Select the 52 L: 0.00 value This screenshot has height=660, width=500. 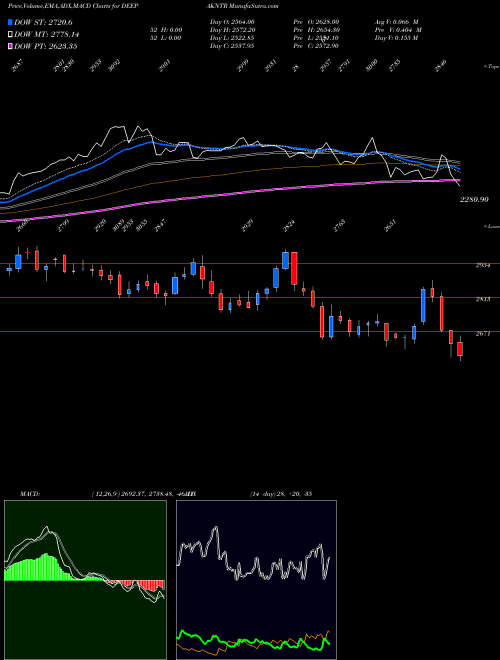(166, 38)
